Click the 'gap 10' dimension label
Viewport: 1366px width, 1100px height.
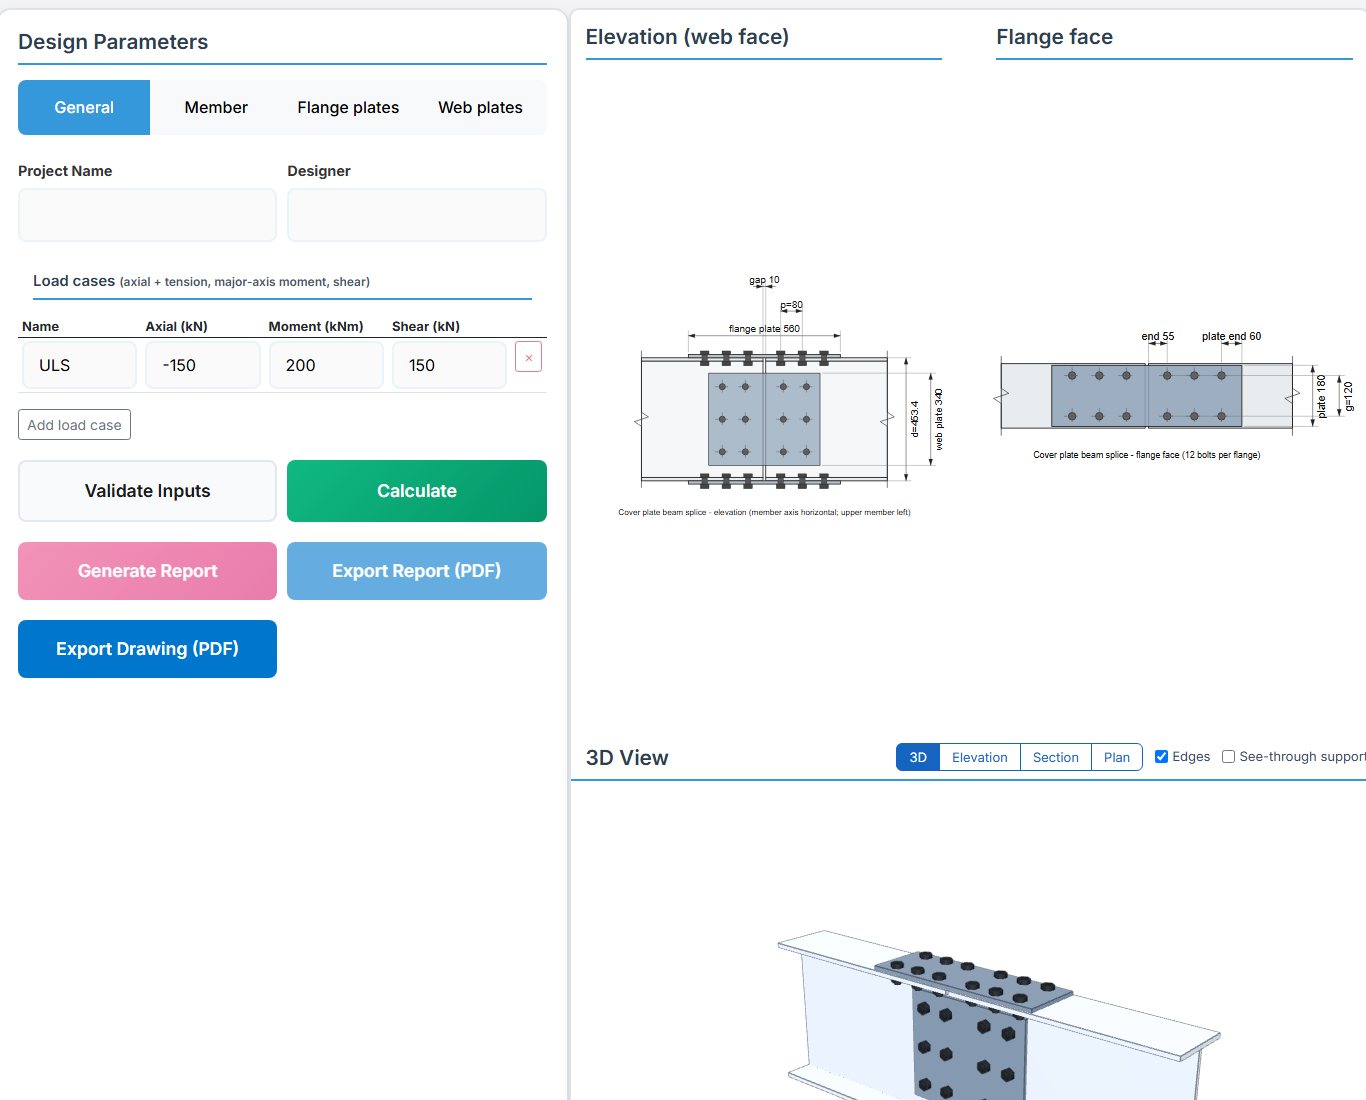(x=764, y=281)
